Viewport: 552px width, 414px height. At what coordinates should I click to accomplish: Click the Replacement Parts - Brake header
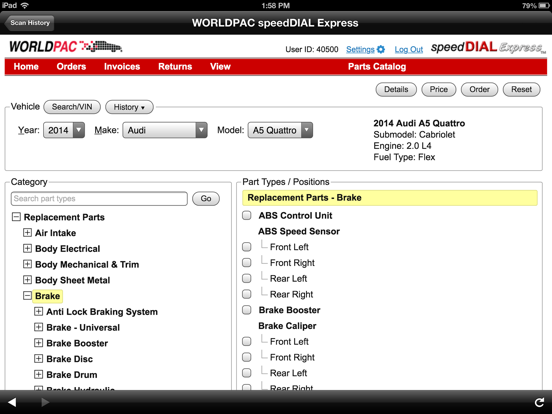point(390,197)
